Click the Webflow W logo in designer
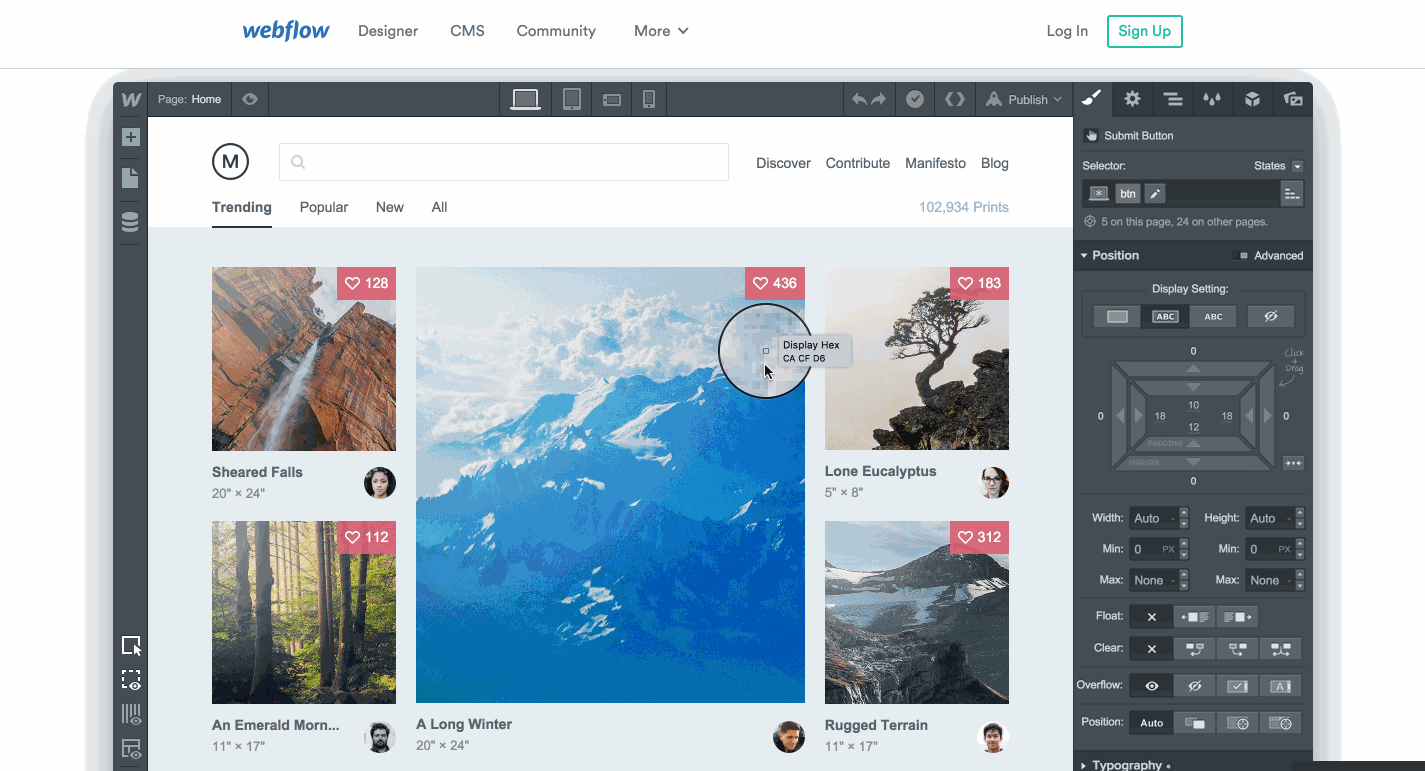 (x=131, y=99)
